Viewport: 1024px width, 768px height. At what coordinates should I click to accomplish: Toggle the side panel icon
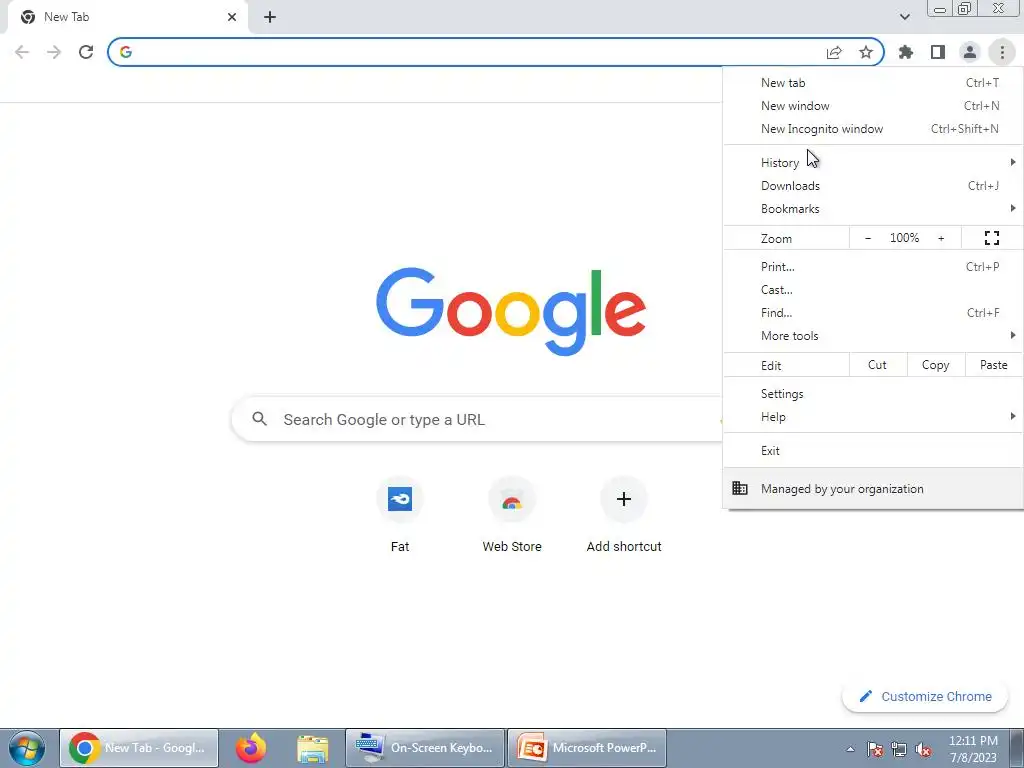938,52
